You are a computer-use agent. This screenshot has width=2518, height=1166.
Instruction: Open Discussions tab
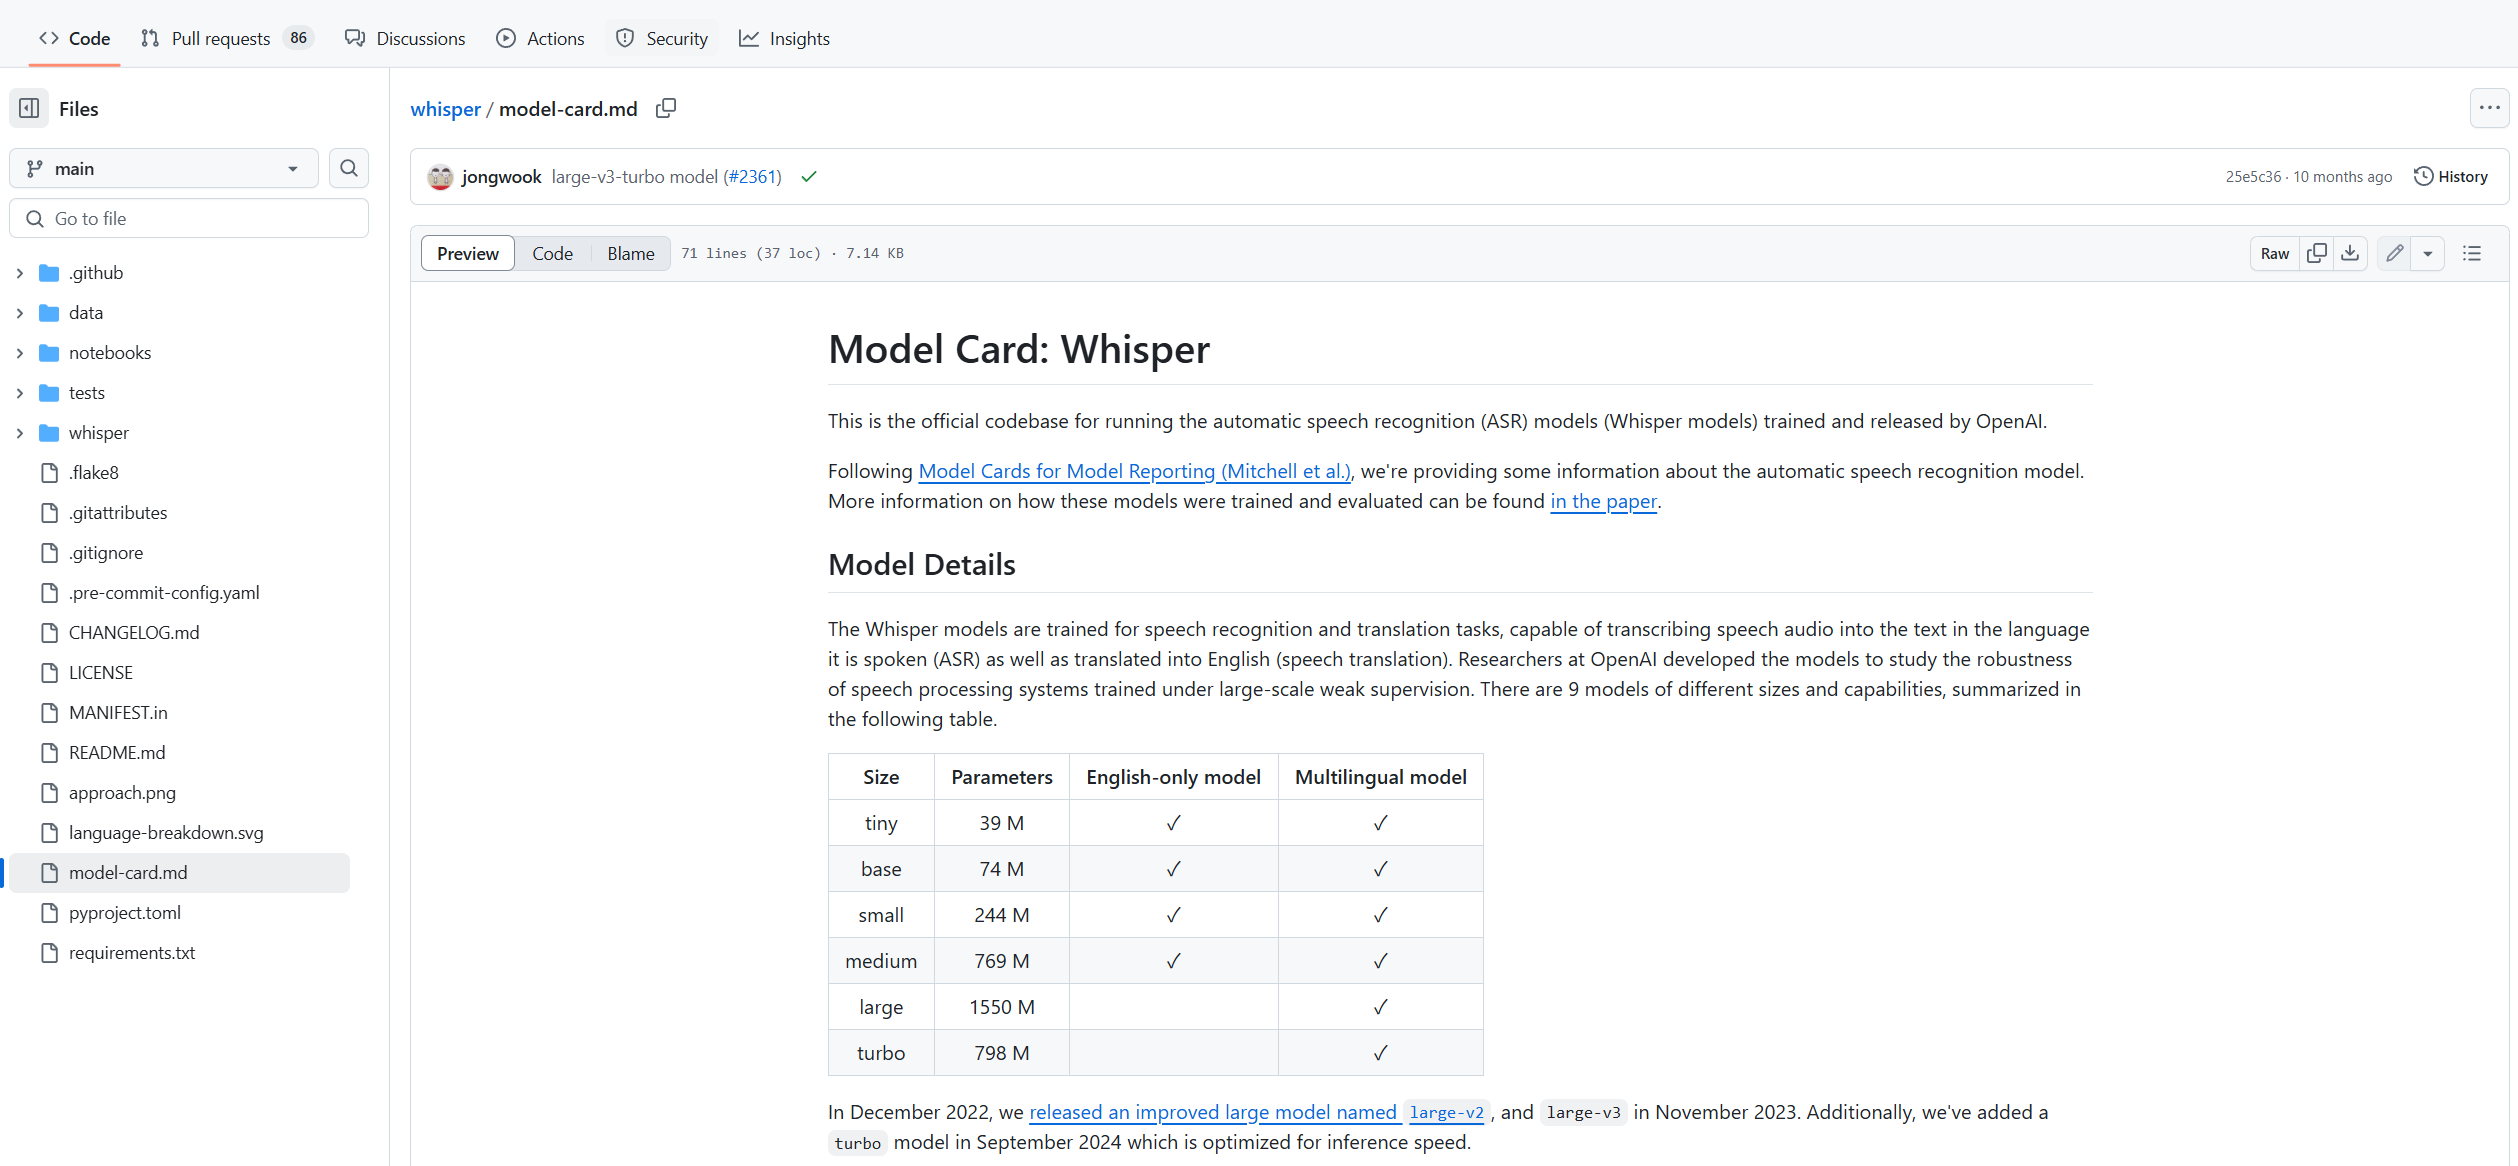(x=405, y=38)
